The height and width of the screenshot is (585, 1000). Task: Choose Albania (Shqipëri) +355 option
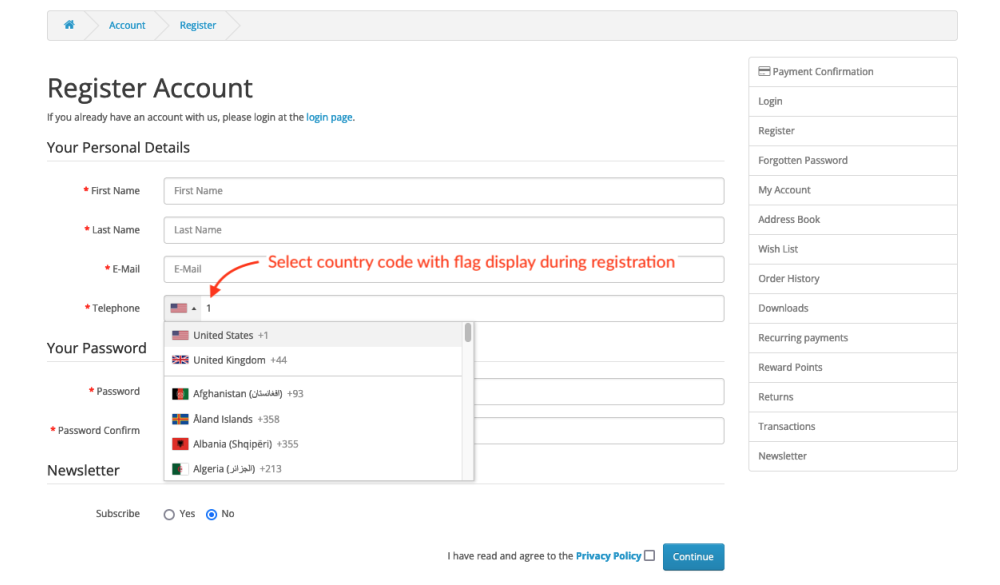(245, 444)
